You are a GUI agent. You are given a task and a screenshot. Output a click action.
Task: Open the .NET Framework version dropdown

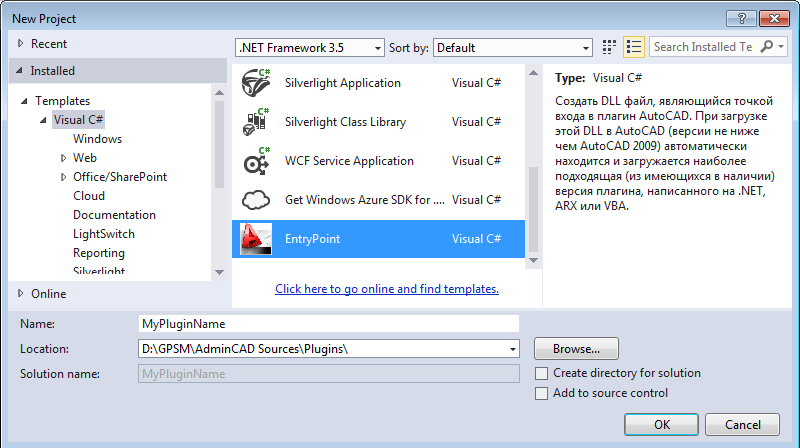click(310, 47)
